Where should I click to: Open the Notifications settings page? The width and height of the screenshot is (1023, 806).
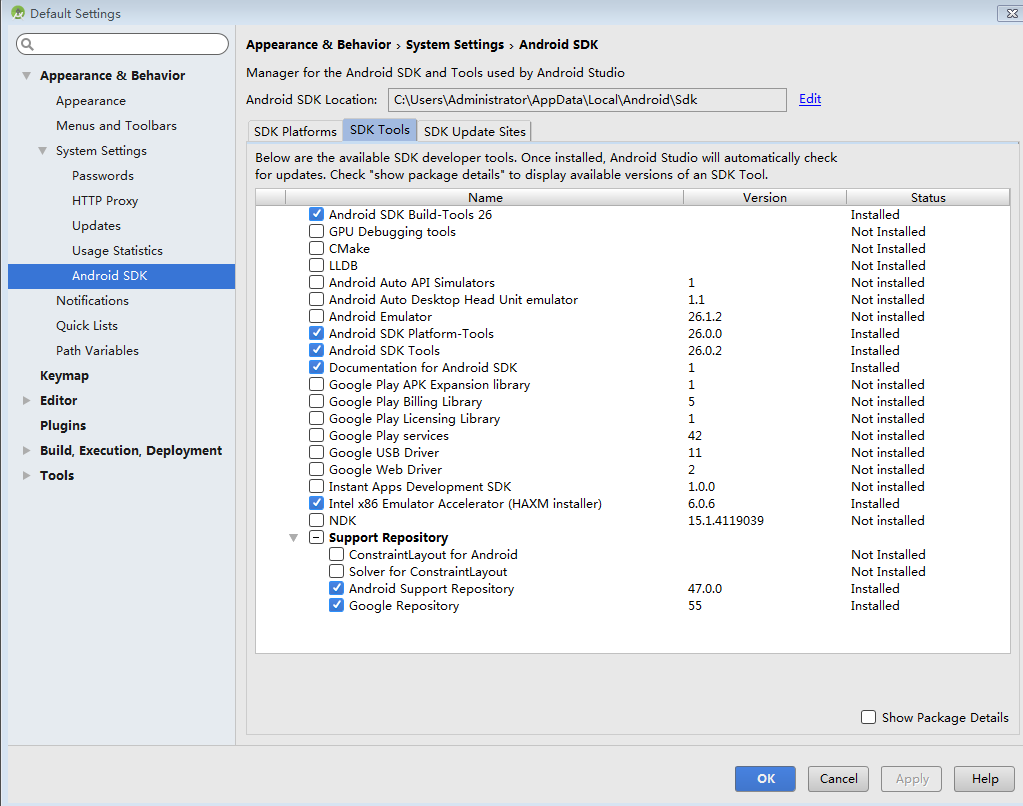tap(92, 300)
